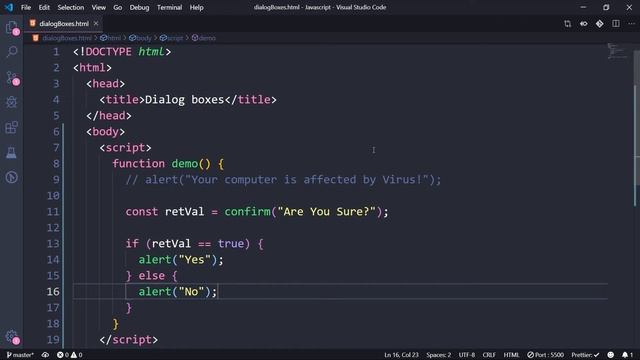Open the Manage gear icon

point(11,336)
